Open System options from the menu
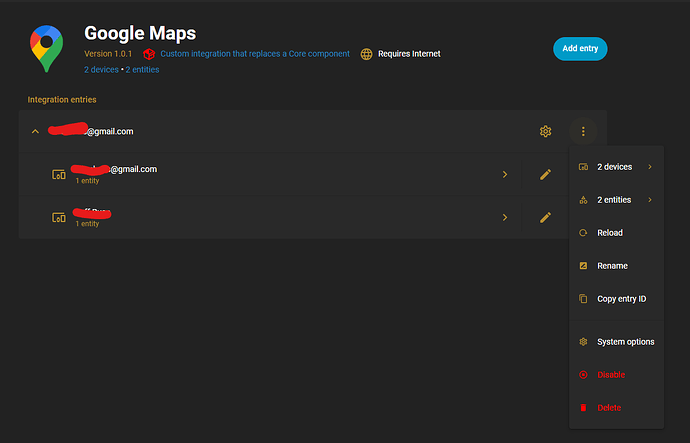This screenshot has height=443, width=690. pyautogui.click(x=625, y=342)
